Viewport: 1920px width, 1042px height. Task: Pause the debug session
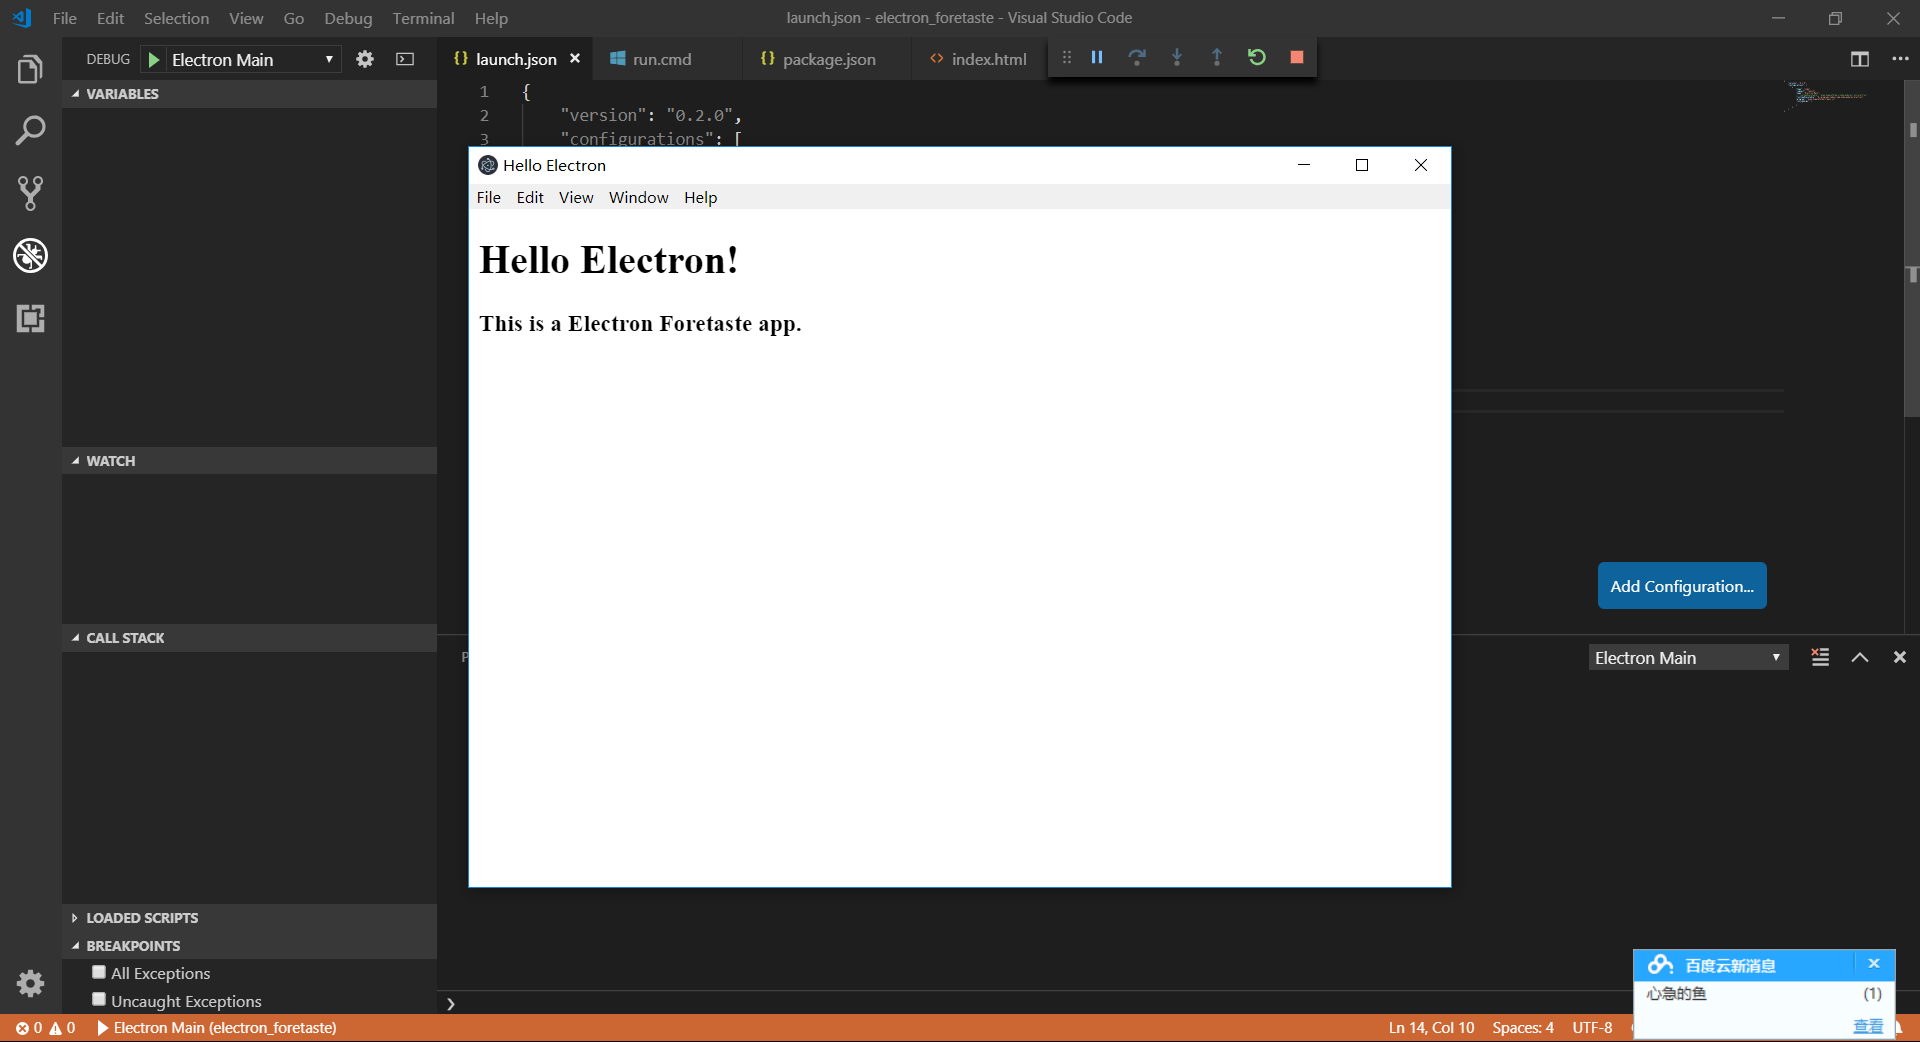click(1097, 58)
